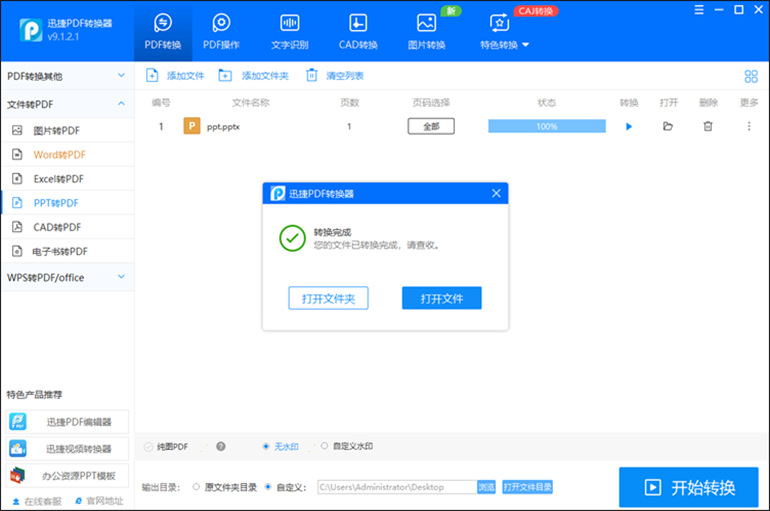Click the help question mark icon
This screenshot has height=511, width=770.
pos(221,446)
